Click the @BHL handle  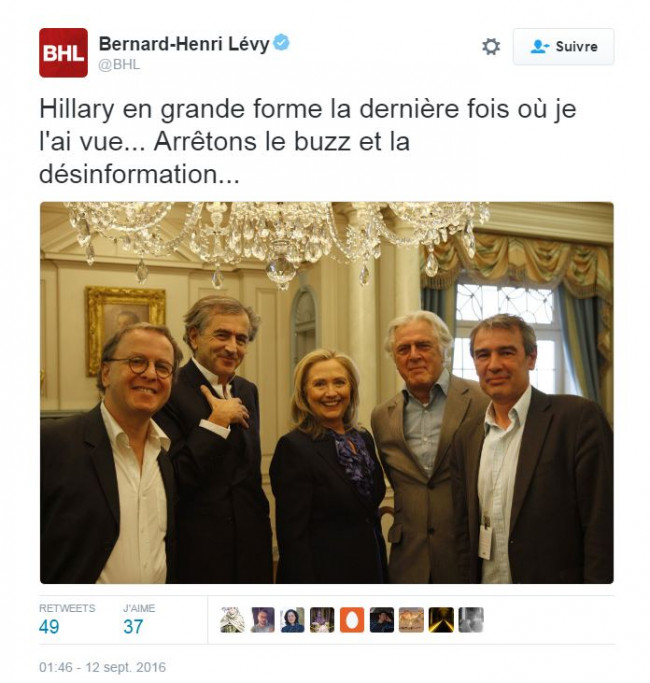pos(119,64)
